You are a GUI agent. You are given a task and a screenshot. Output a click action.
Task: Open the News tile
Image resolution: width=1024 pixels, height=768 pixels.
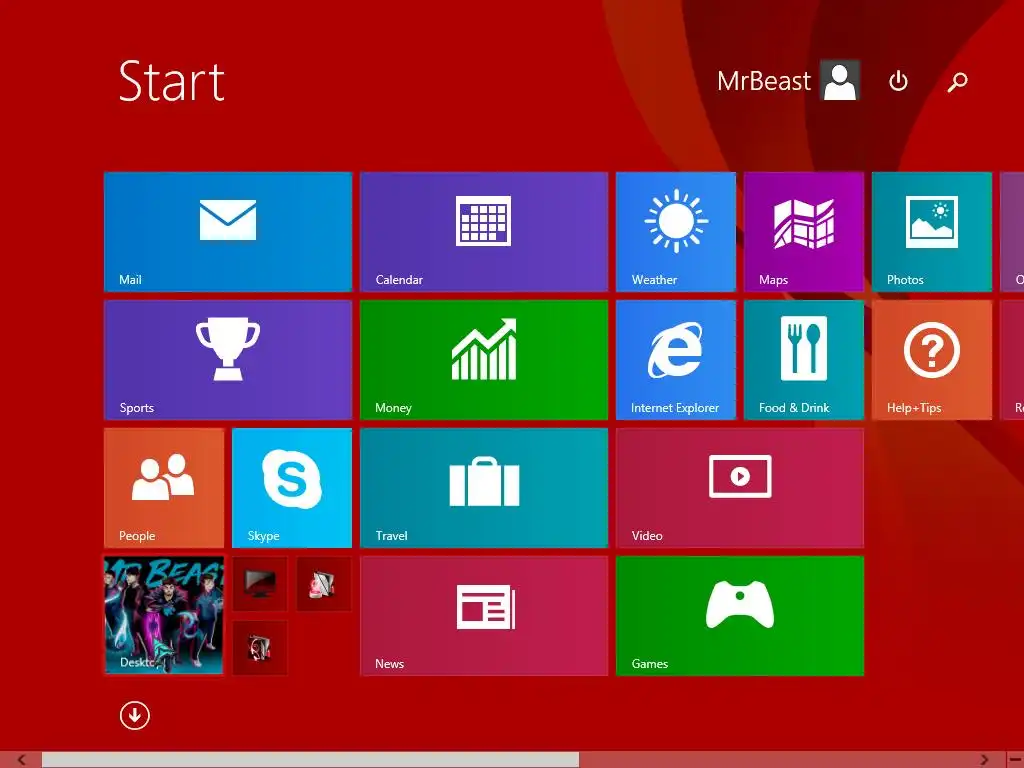pyautogui.click(x=484, y=616)
